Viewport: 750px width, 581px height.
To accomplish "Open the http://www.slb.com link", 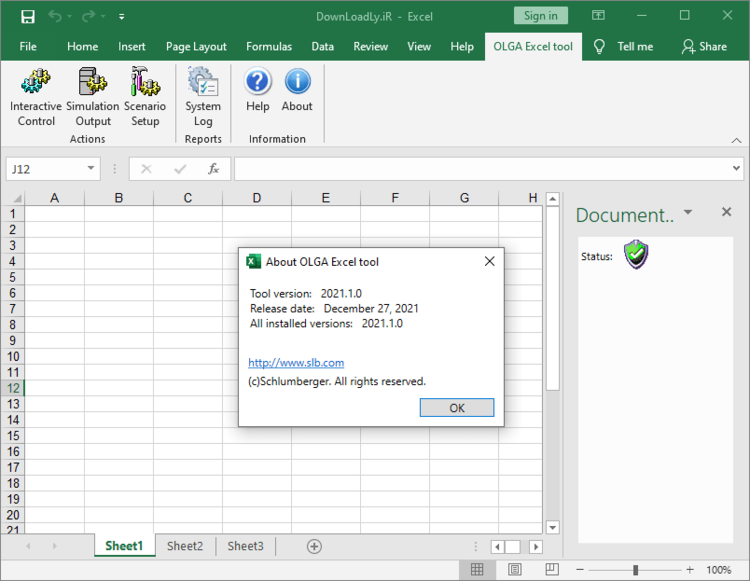I will pyautogui.click(x=296, y=363).
